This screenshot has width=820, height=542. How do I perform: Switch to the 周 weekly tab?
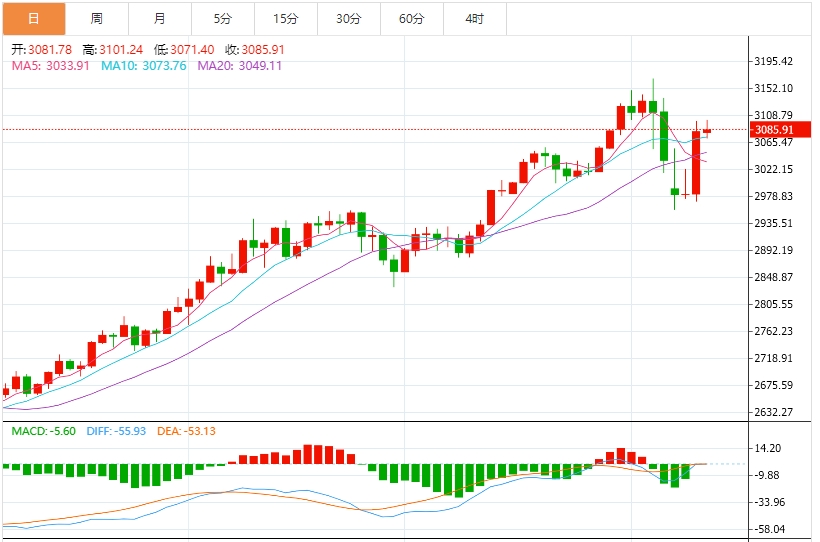click(x=97, y=19)
